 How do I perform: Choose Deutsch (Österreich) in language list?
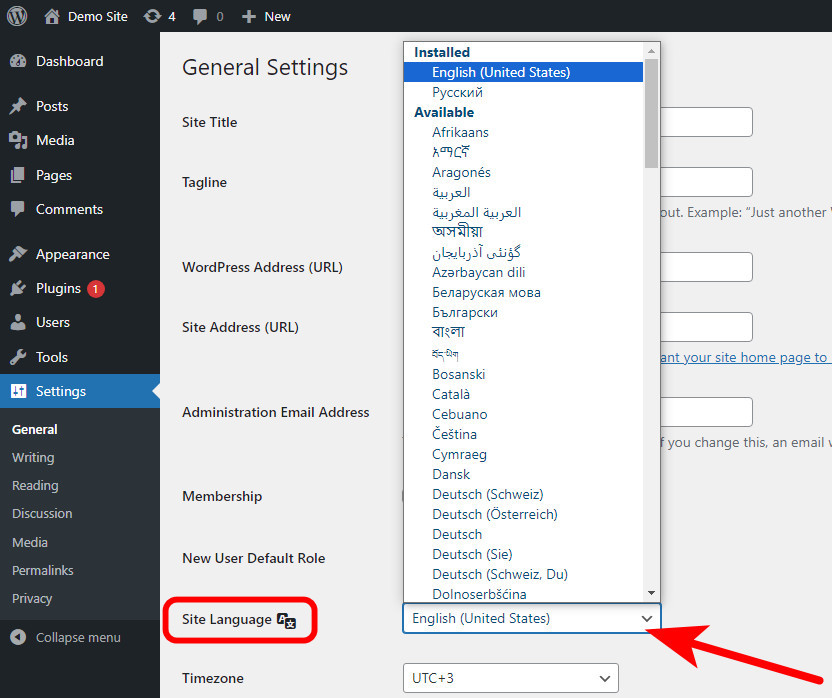[494, 514]
